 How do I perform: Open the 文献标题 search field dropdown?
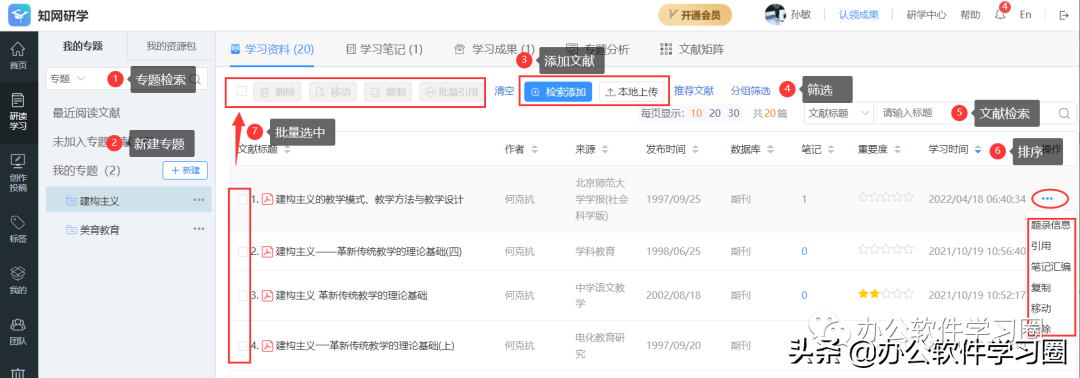839,113
